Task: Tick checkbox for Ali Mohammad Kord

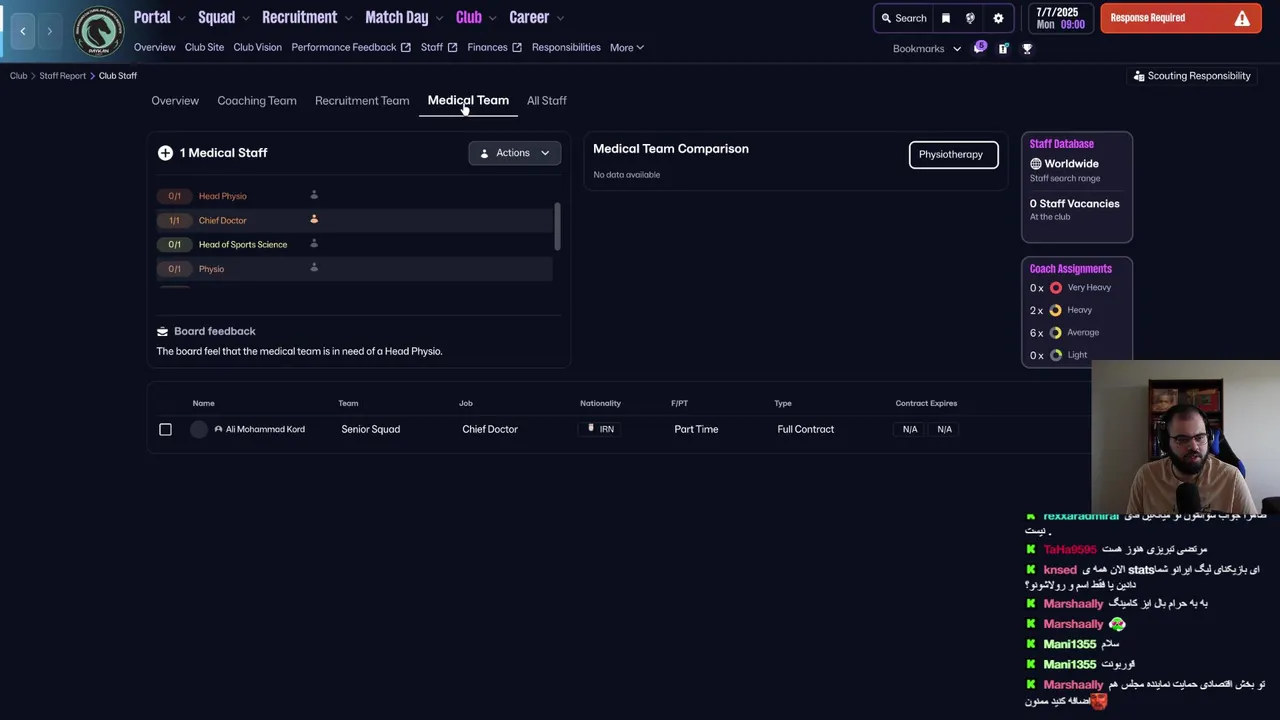Action: click(165, 429)
